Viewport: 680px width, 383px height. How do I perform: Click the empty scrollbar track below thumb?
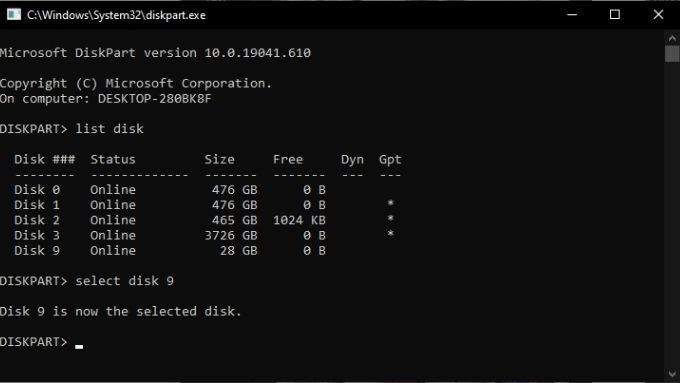(672, 215)
